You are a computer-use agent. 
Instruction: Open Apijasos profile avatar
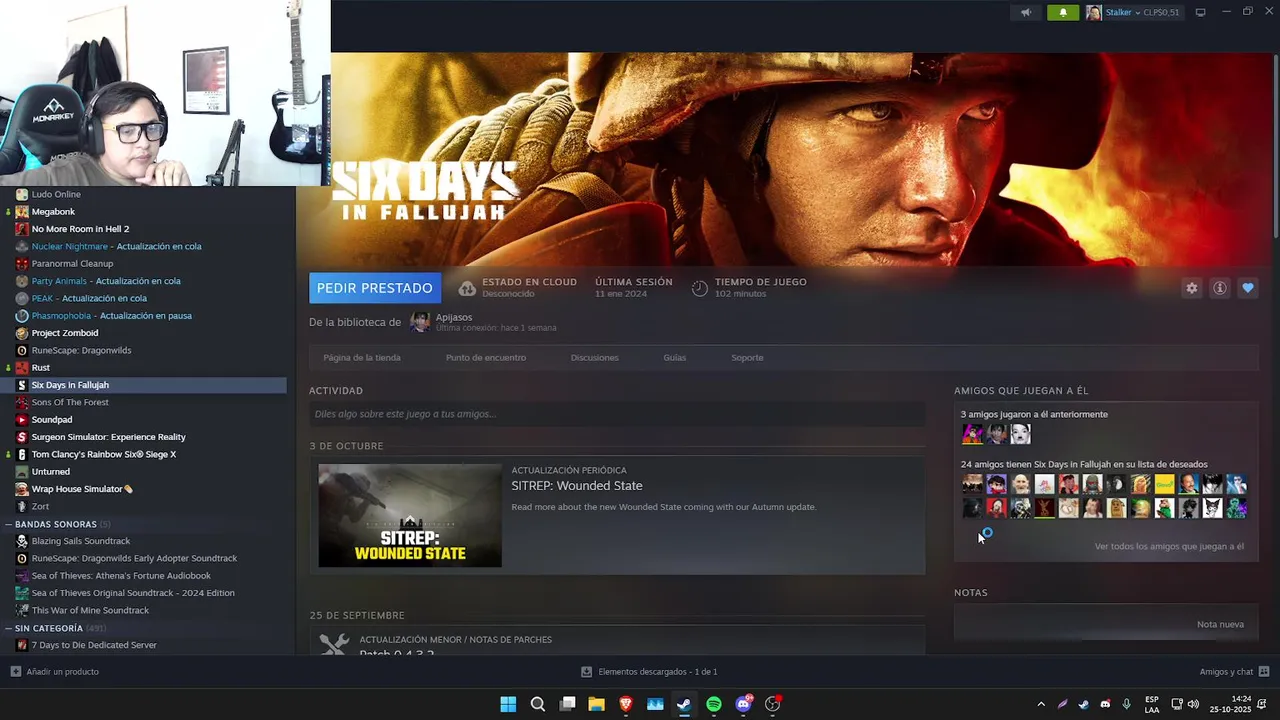420,322
